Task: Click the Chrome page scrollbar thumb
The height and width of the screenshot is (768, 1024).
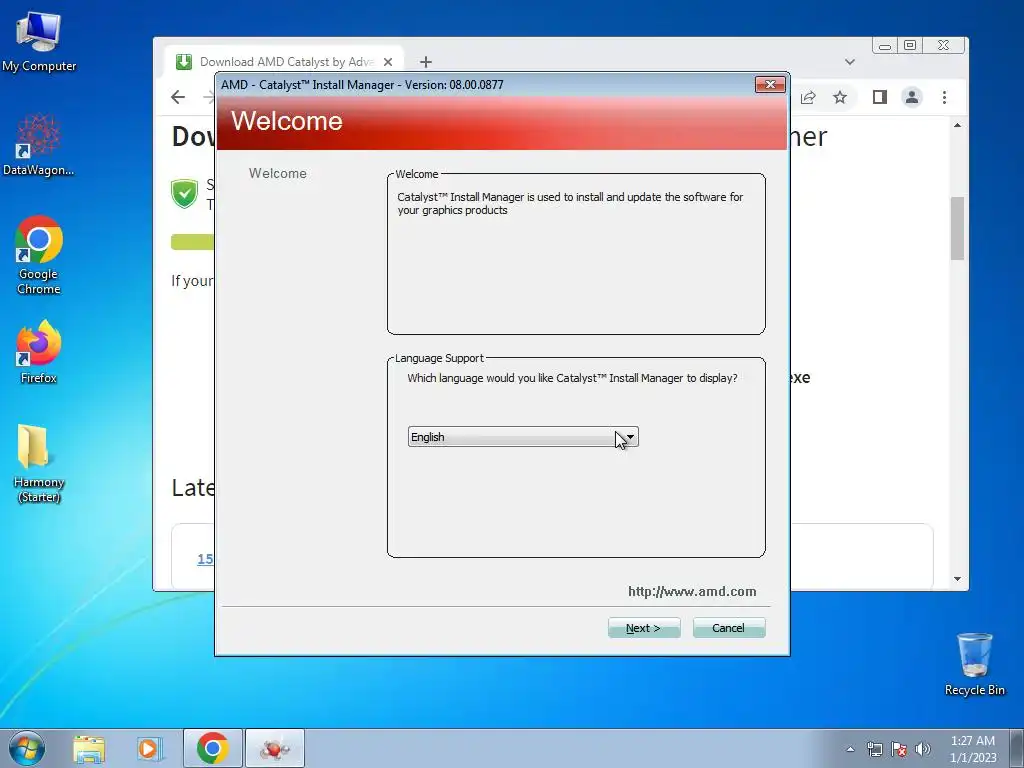Action: click(x=957, y=228)
